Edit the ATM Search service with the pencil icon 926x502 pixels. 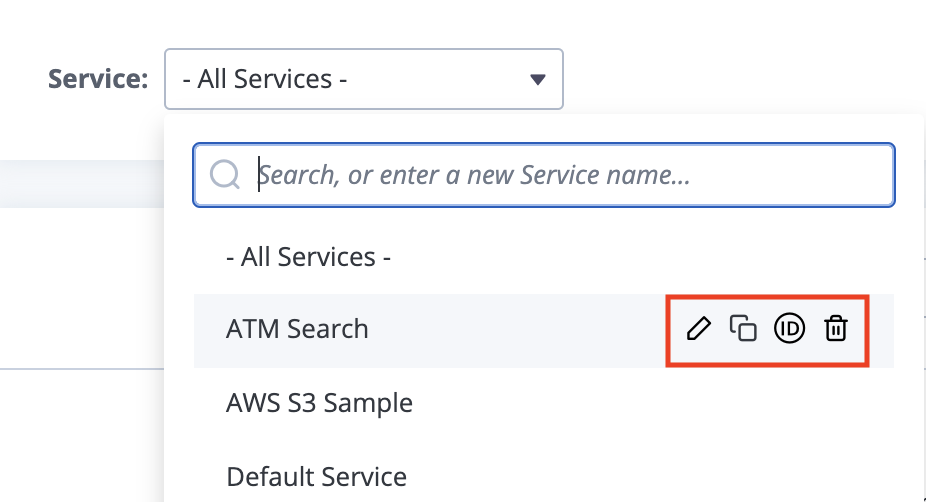(x=699, y=328)
